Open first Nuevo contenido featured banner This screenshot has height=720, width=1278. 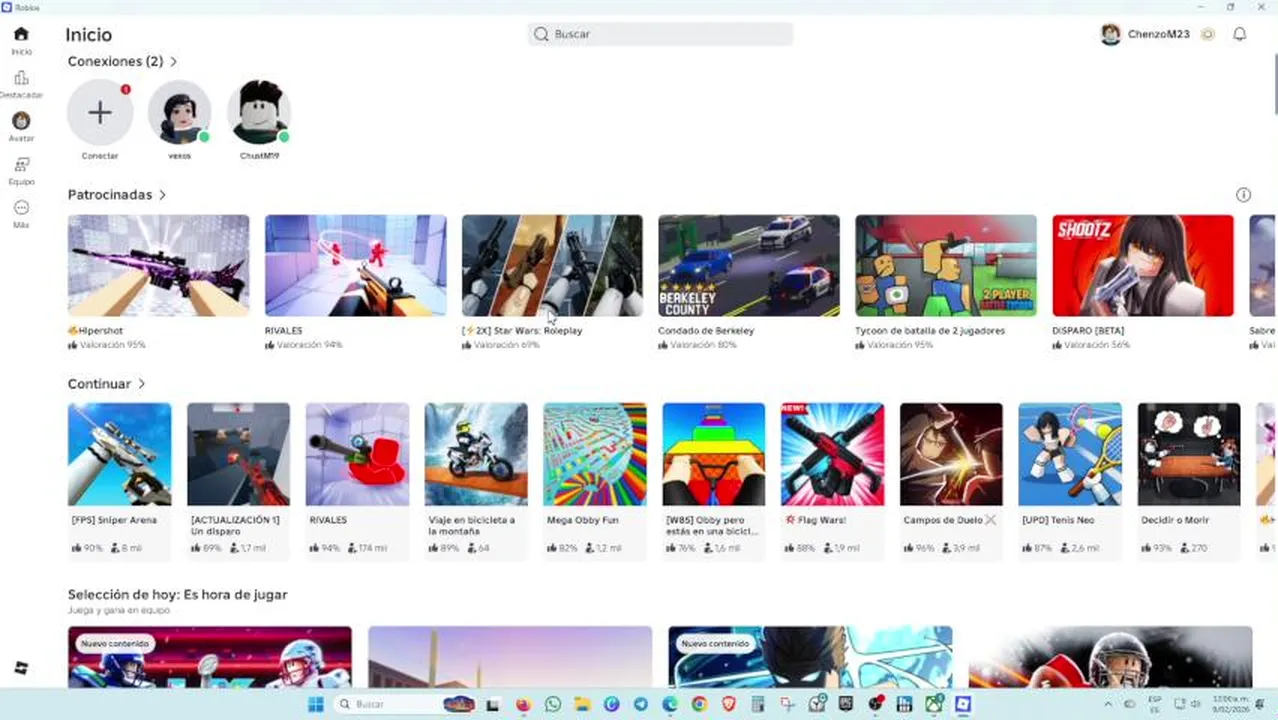[x=210, y=657]
